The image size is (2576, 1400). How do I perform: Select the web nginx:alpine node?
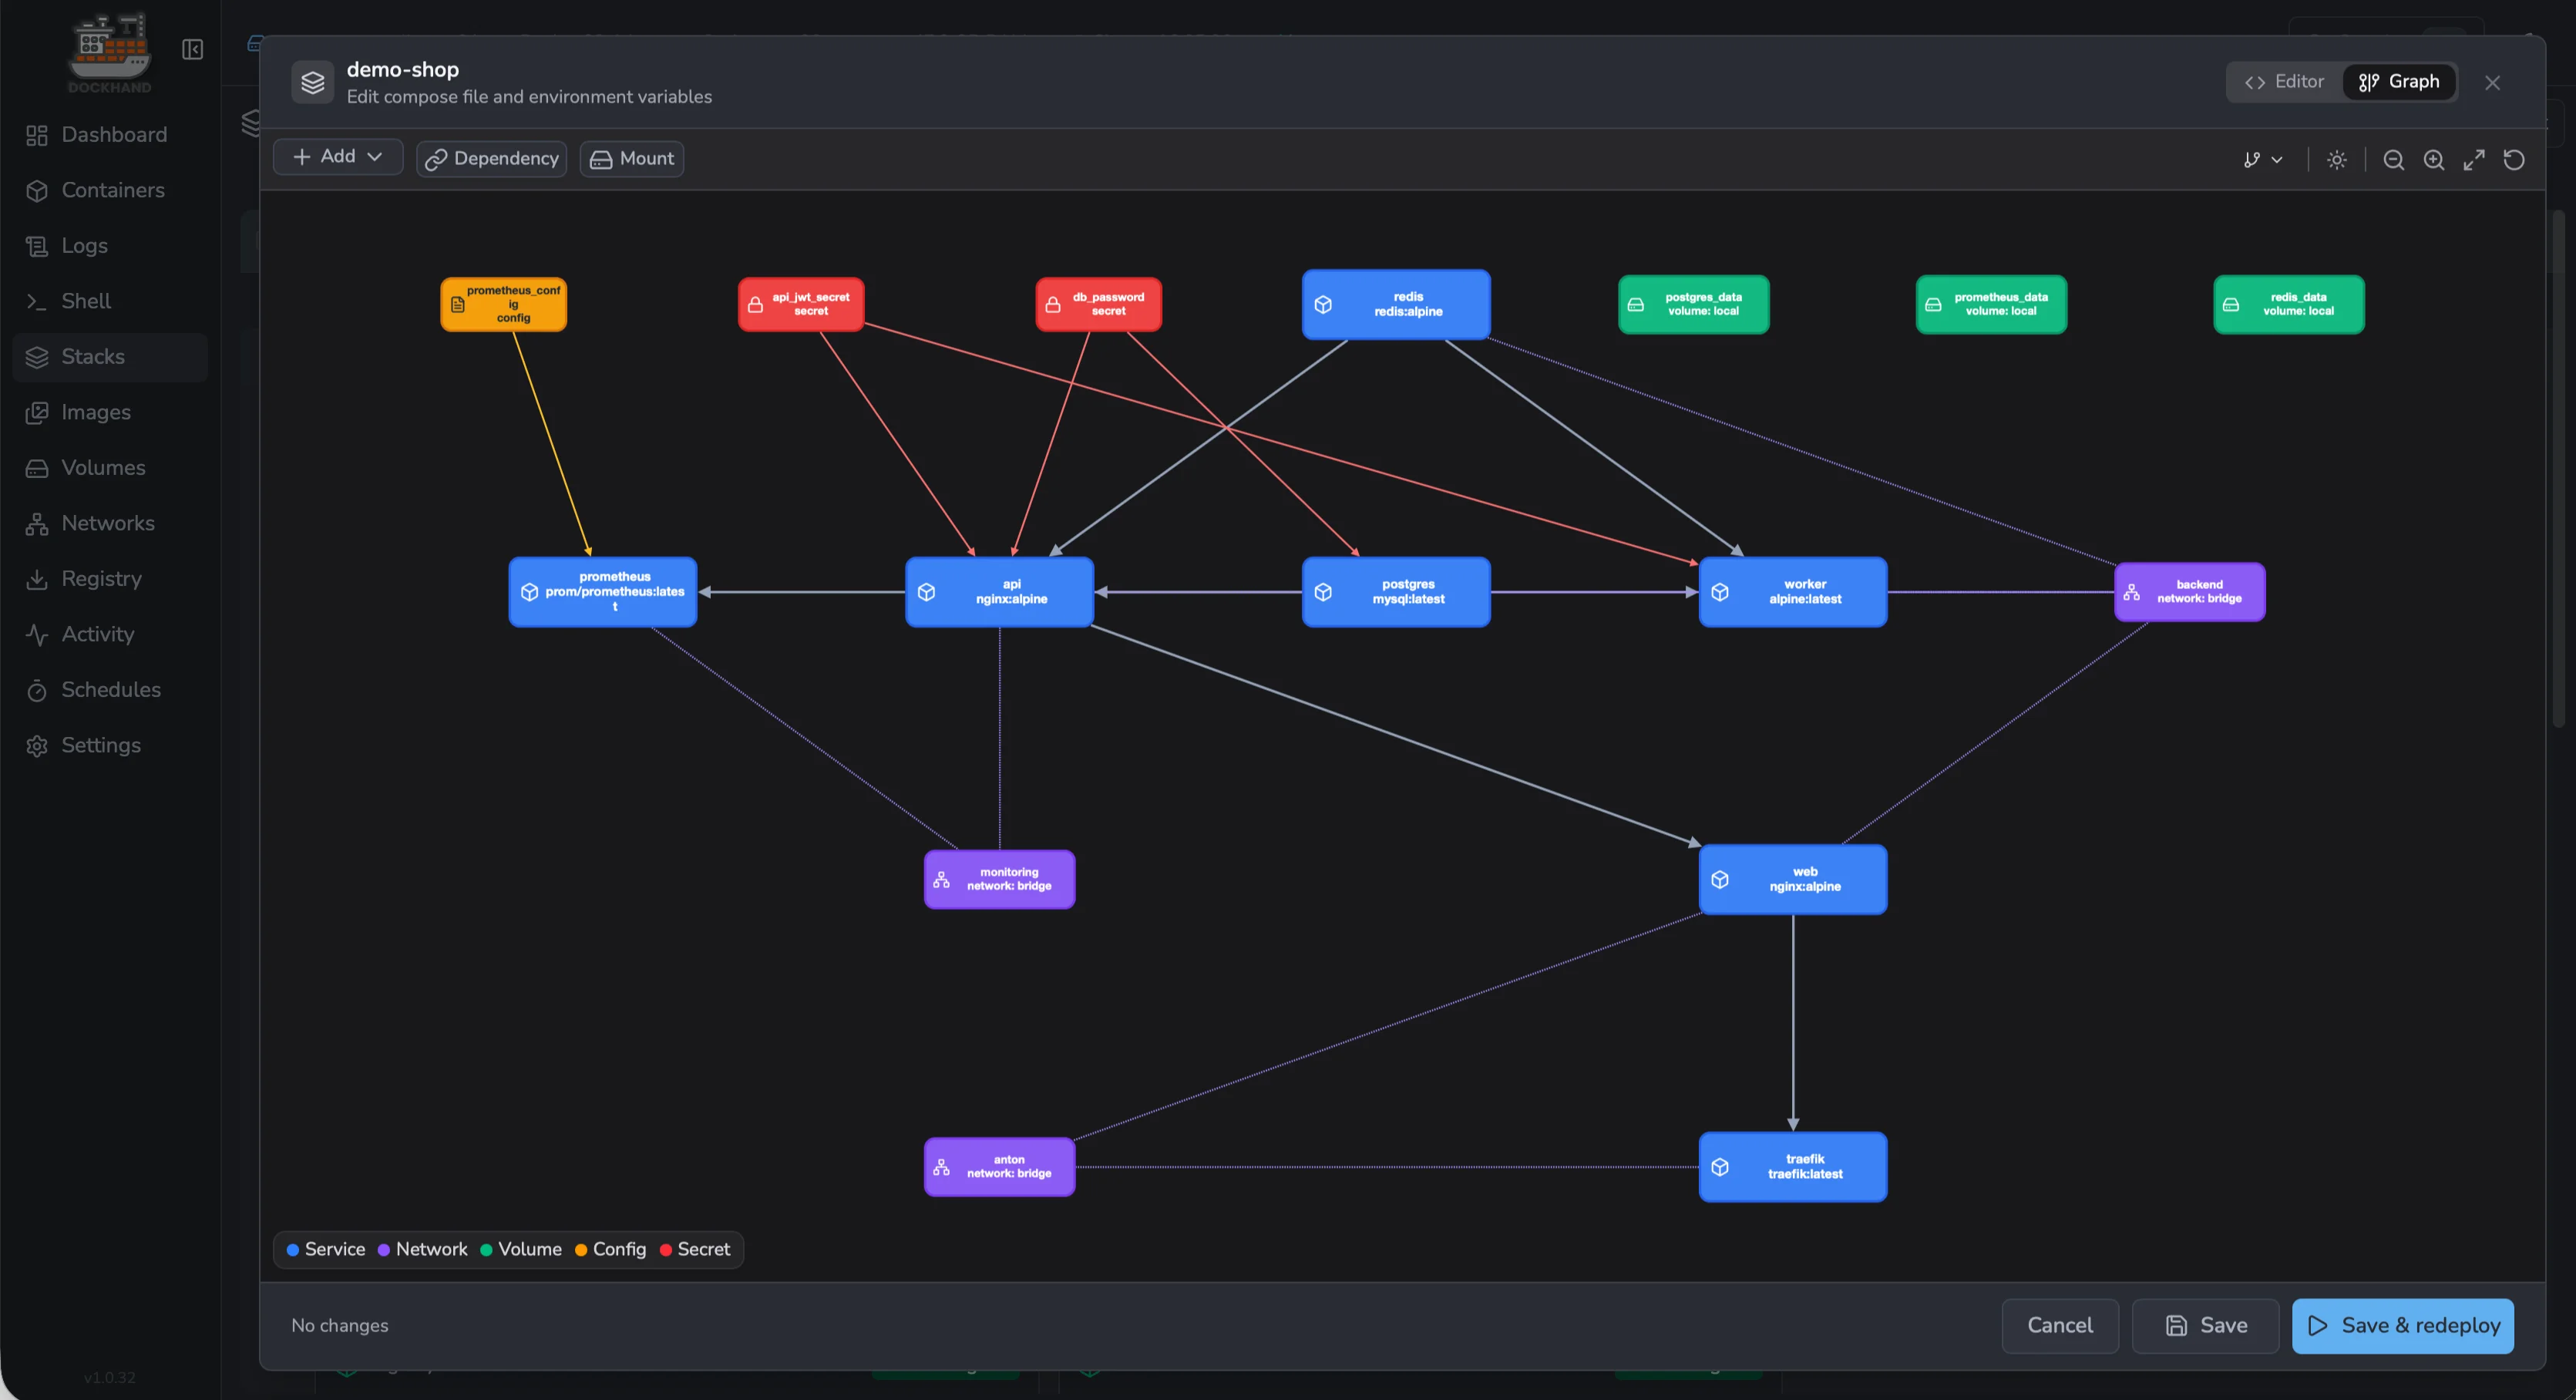coord(1793,879)
